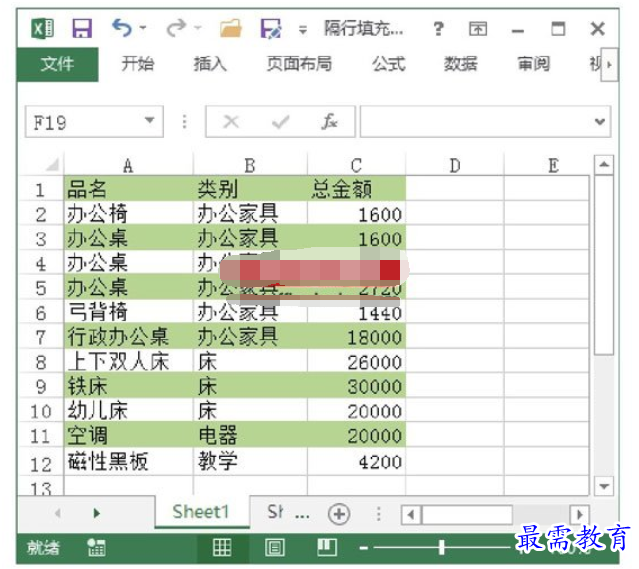Open a file using the folder icon

[231, 29]
